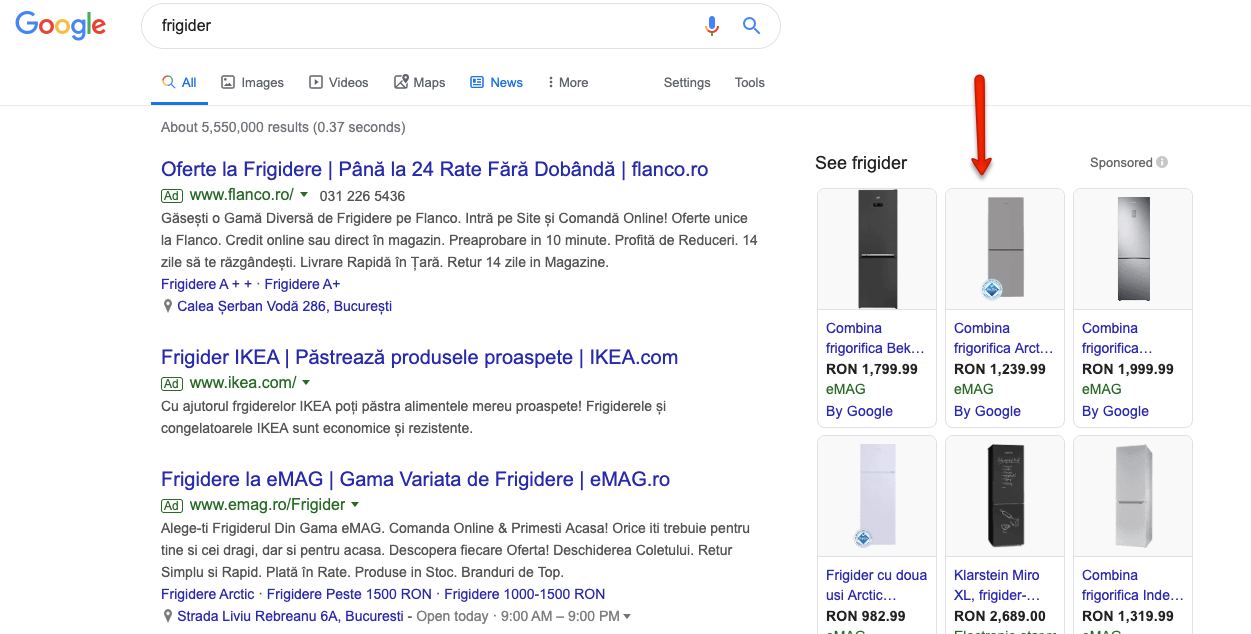Screen dimensions: 1251x634
Task: Expand the More search options menu
Action: click(x=567, y=82)
